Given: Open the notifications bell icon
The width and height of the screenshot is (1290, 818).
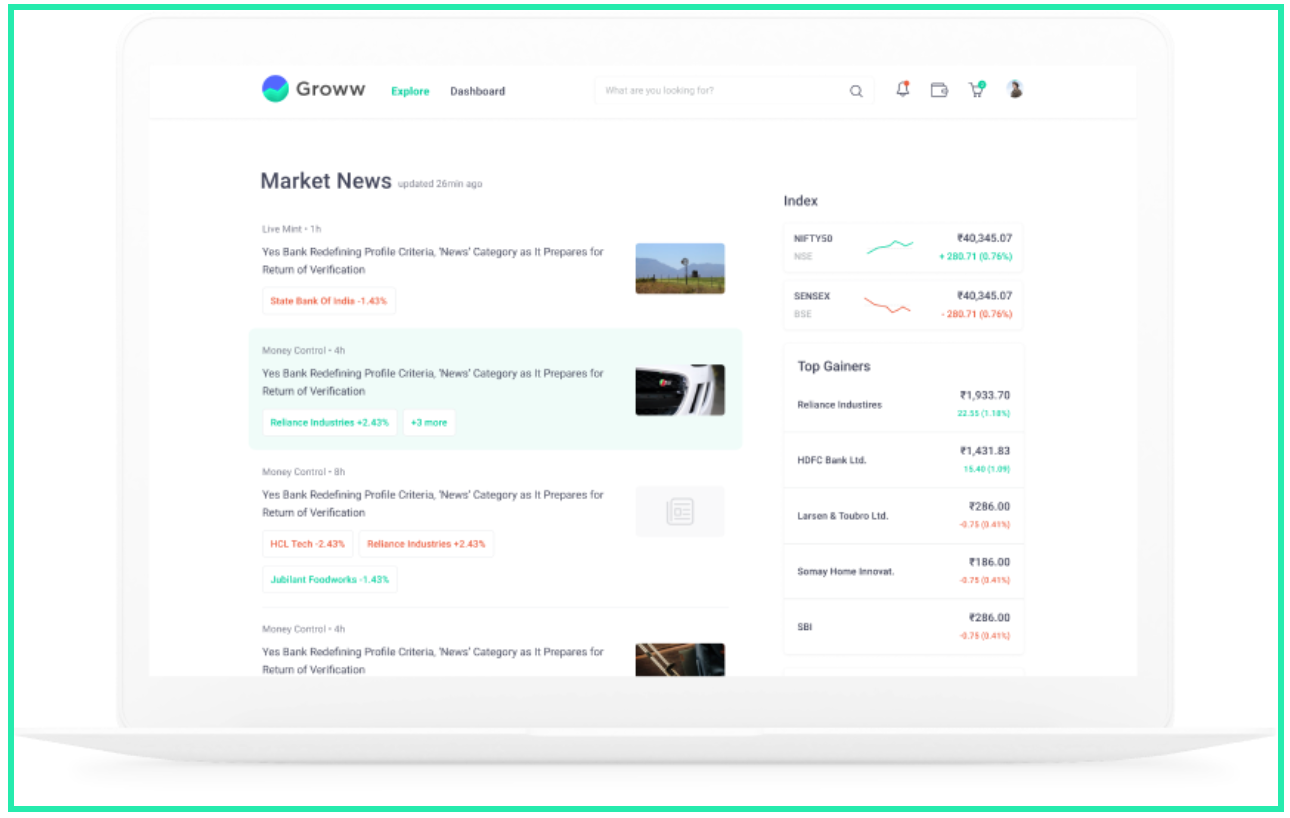Looking at the screenshot, I should [903, 90].
